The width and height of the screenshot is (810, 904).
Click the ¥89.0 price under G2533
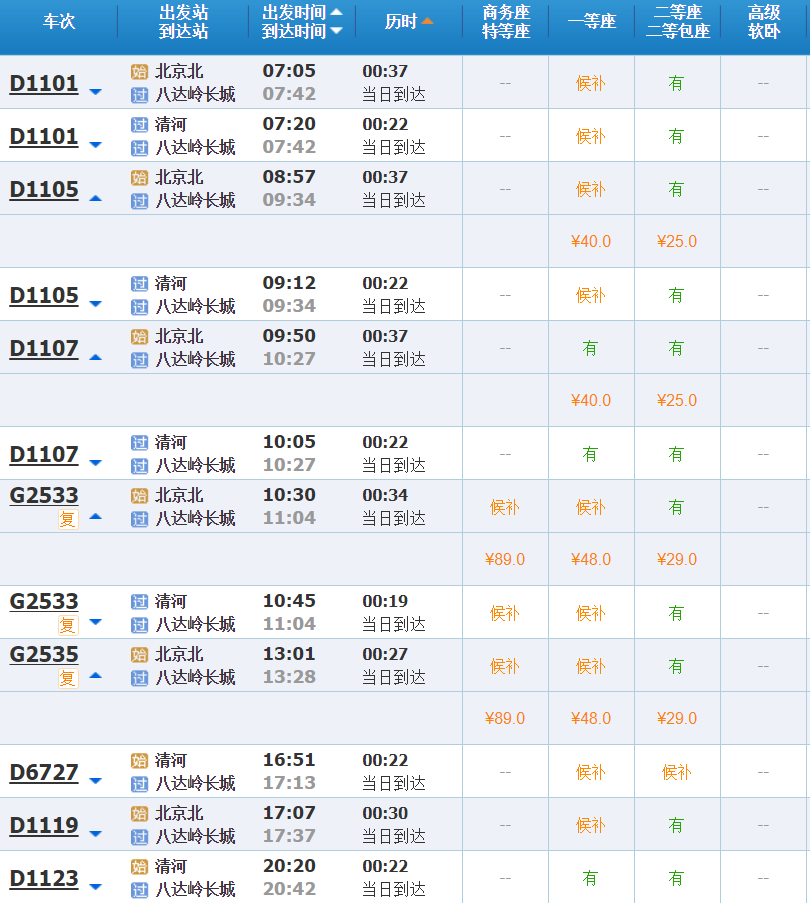click(x=504, y=559)
